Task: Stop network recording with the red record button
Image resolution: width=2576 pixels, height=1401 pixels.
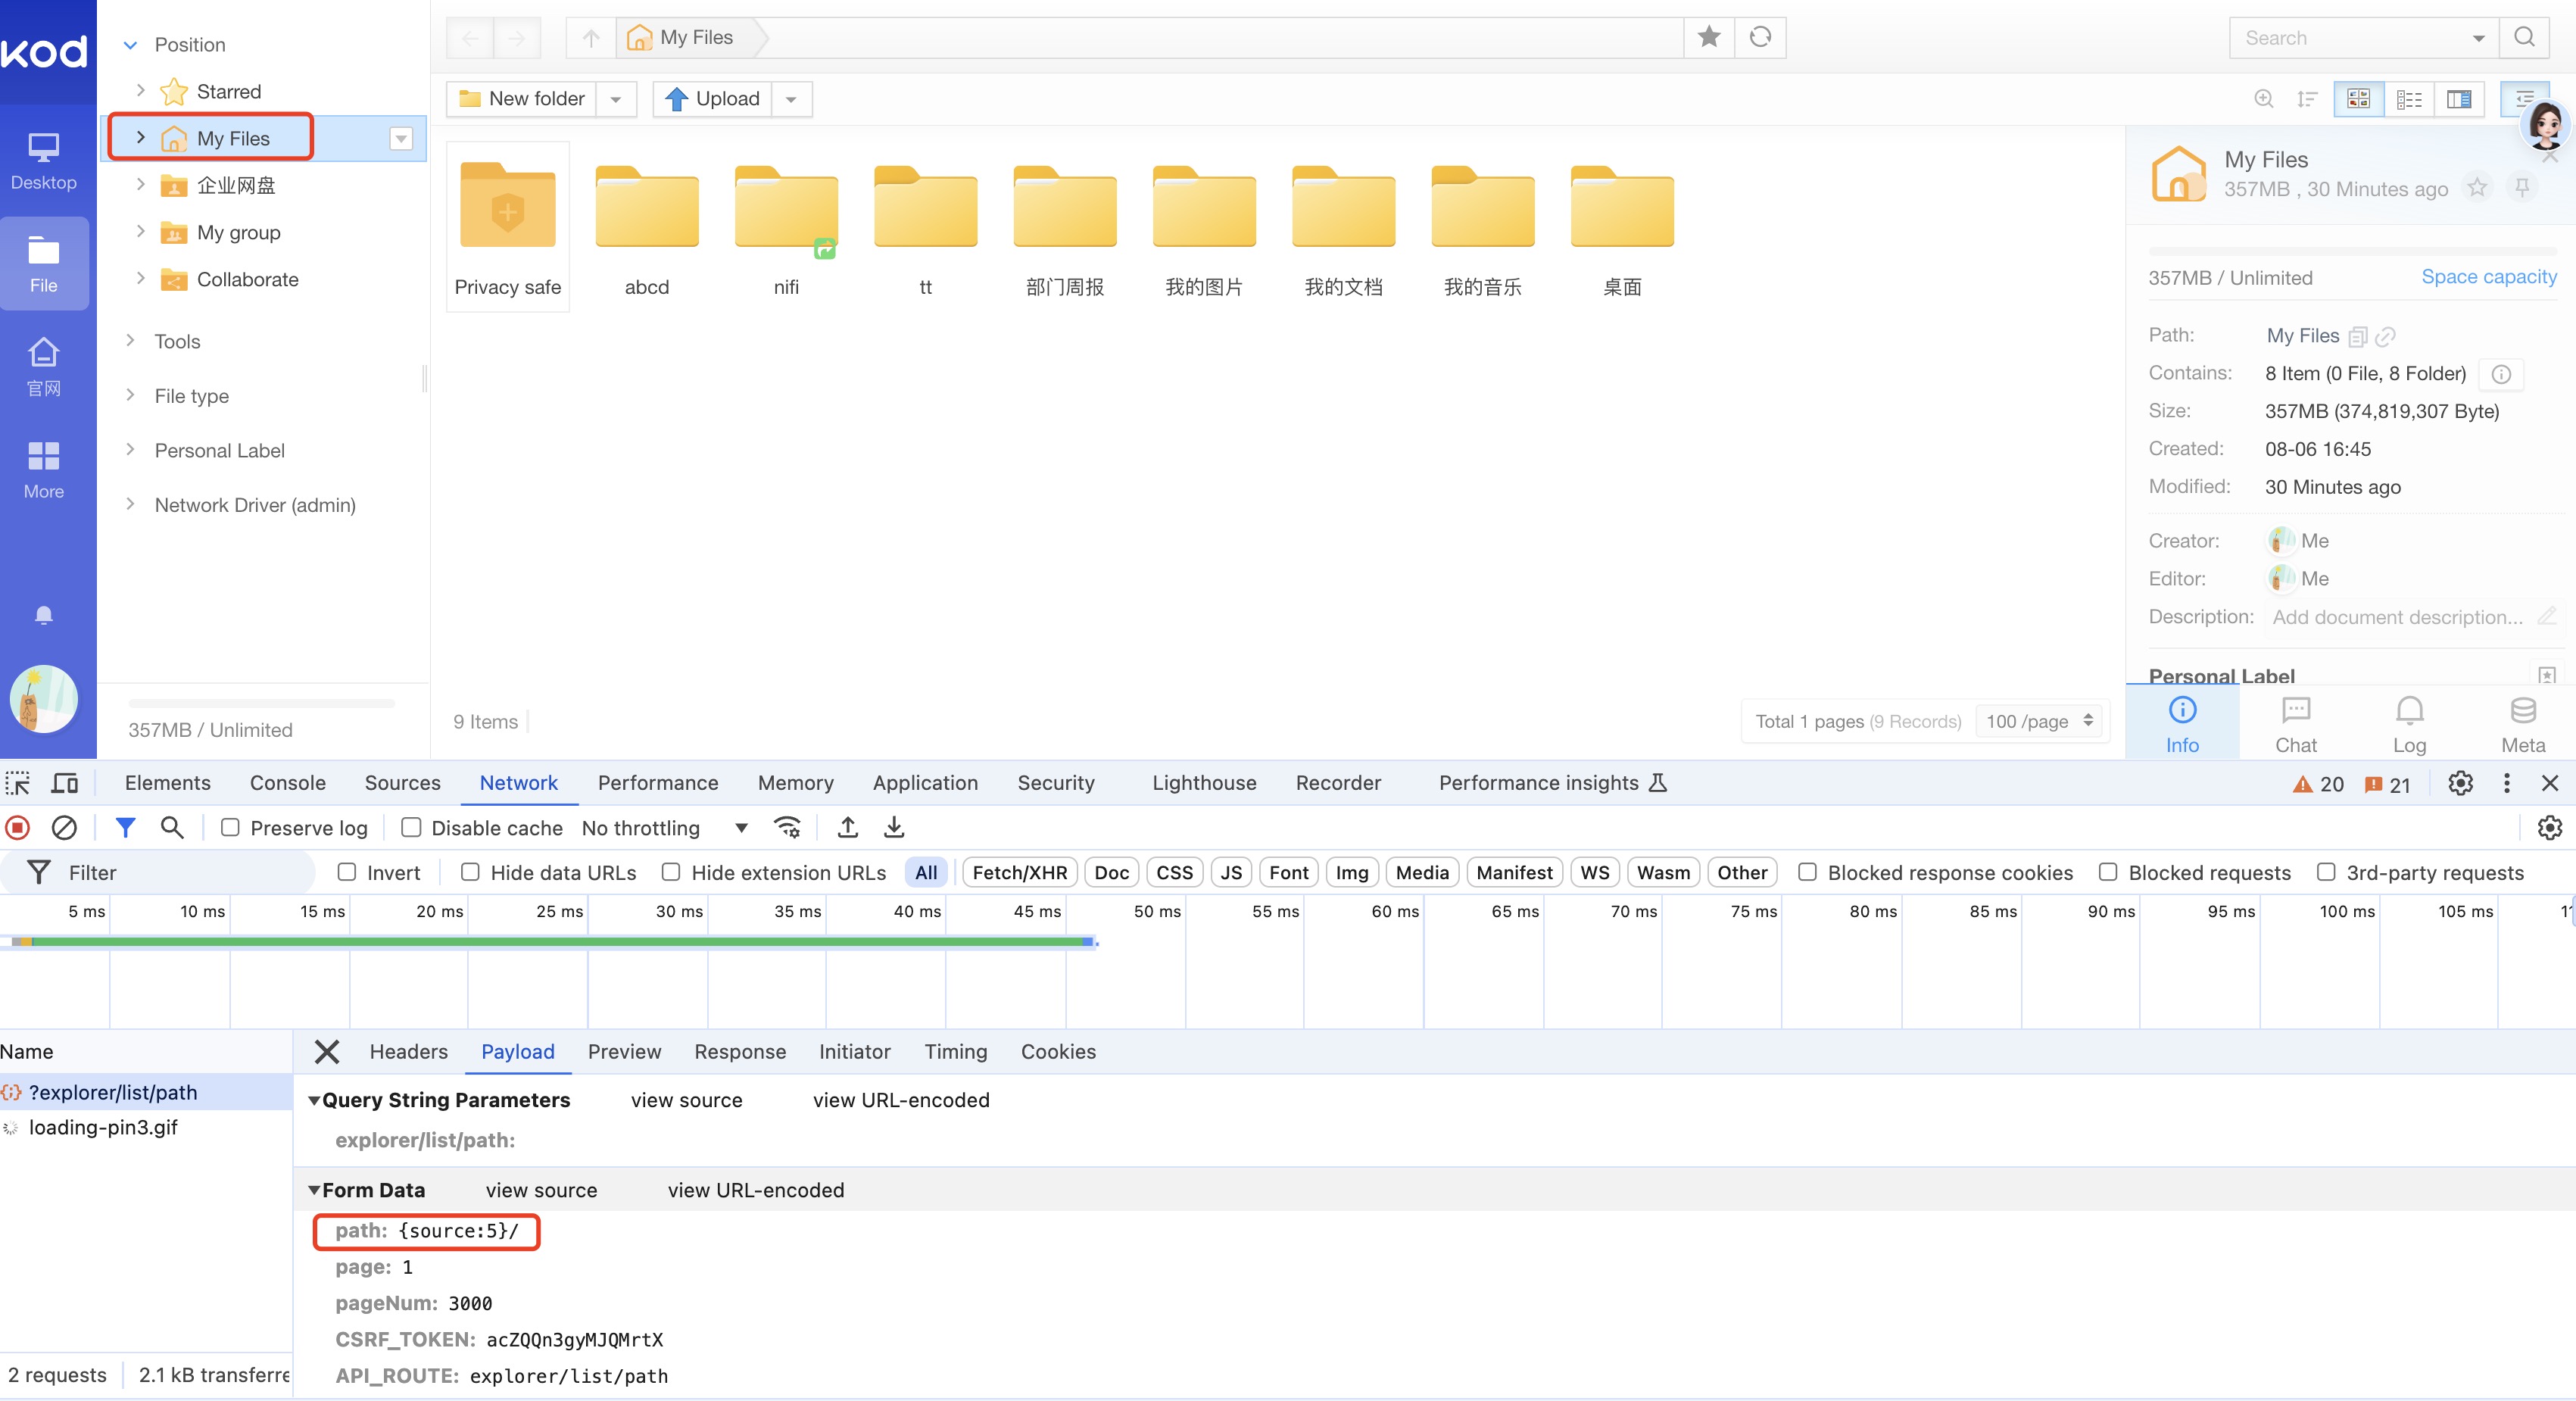Action: (16, 828)
